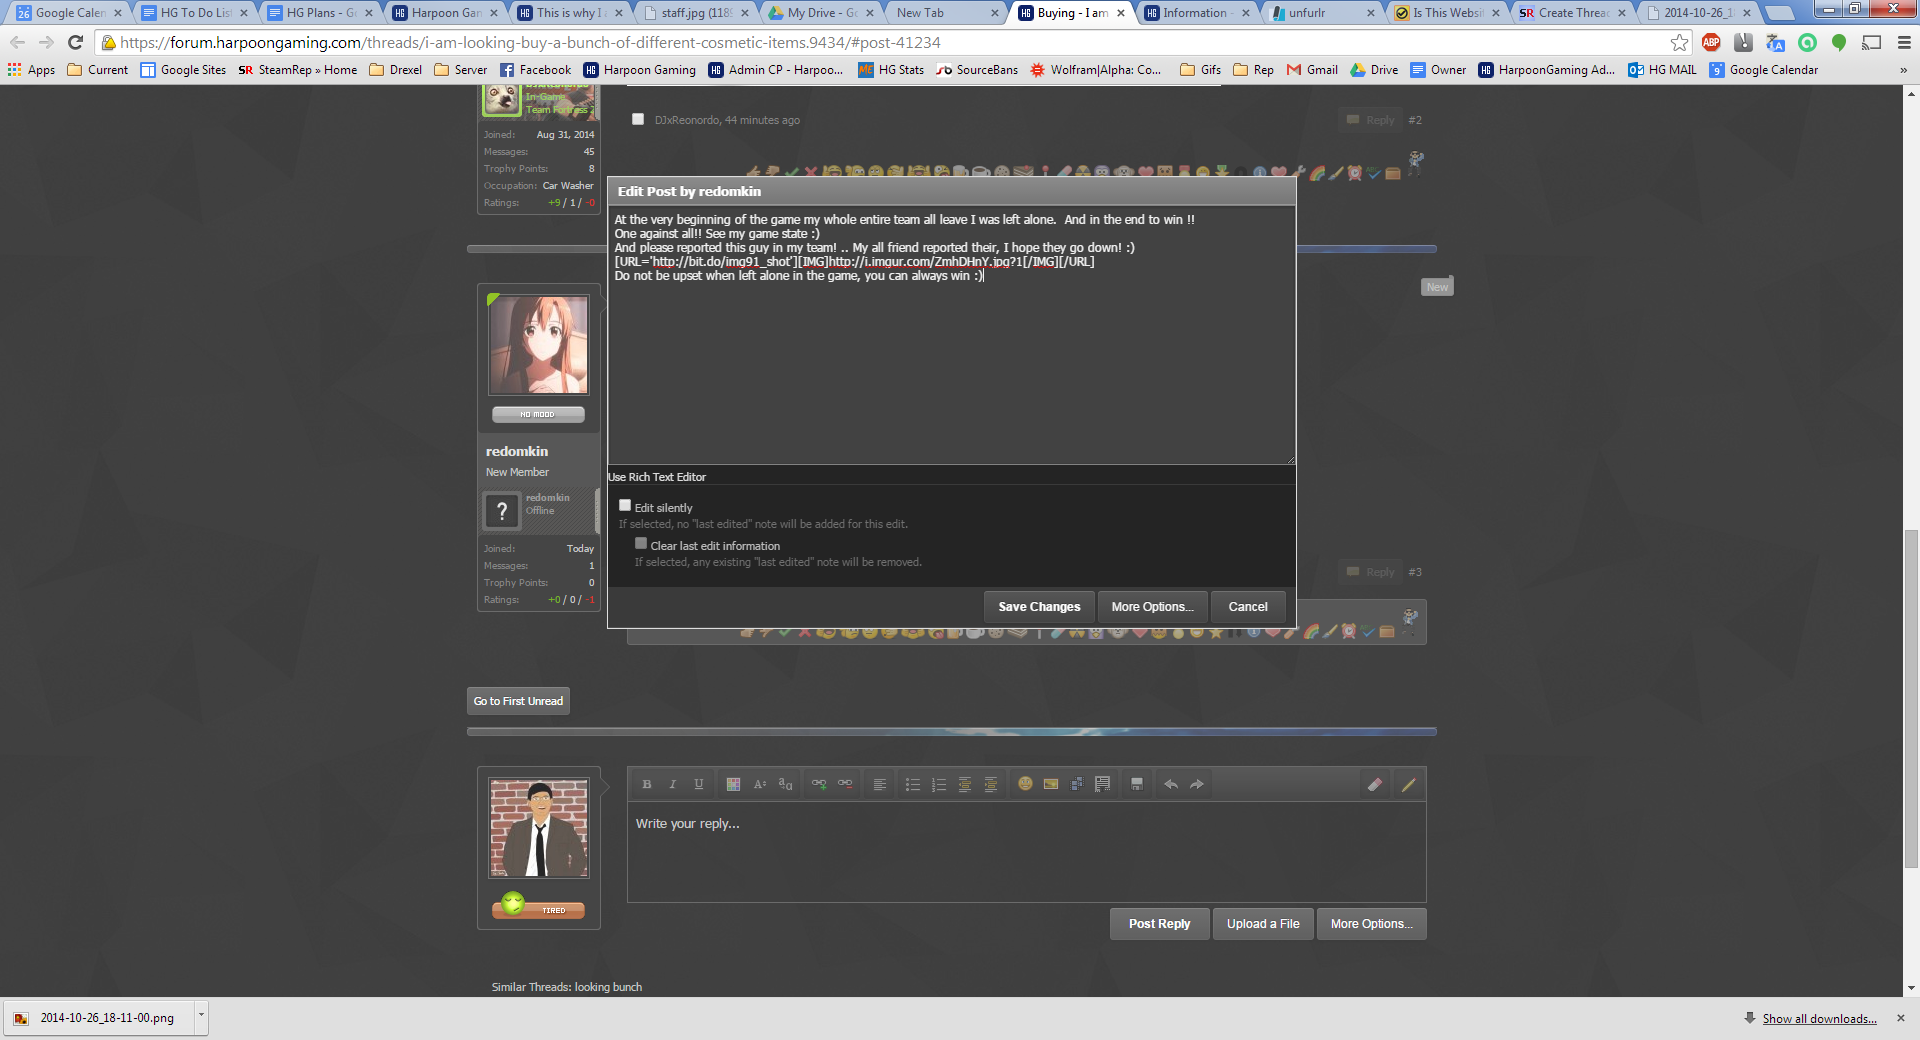Image resolution: width=1920 pixels, height=1040 pixels.
Task: Insert an image into the reply
Action: (x=1051, y=785)
